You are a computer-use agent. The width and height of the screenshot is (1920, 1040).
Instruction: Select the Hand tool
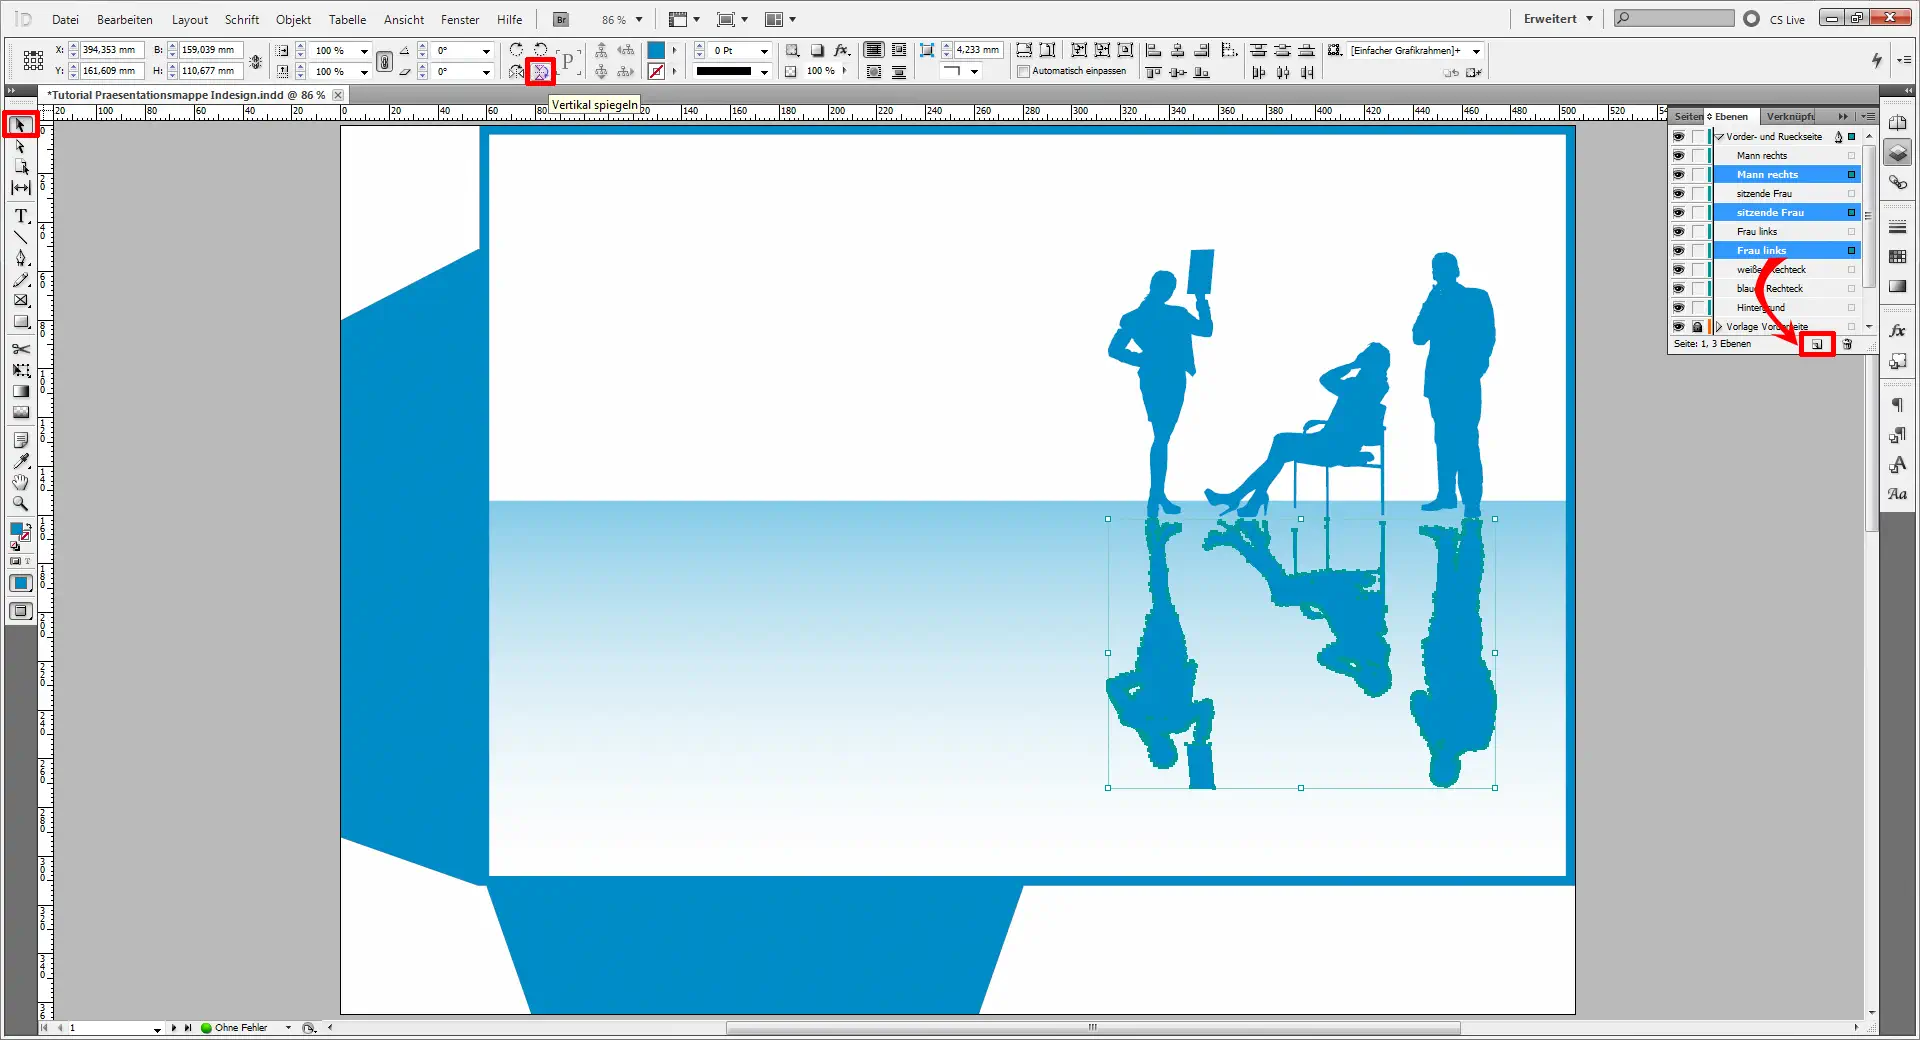coord(20,483)
